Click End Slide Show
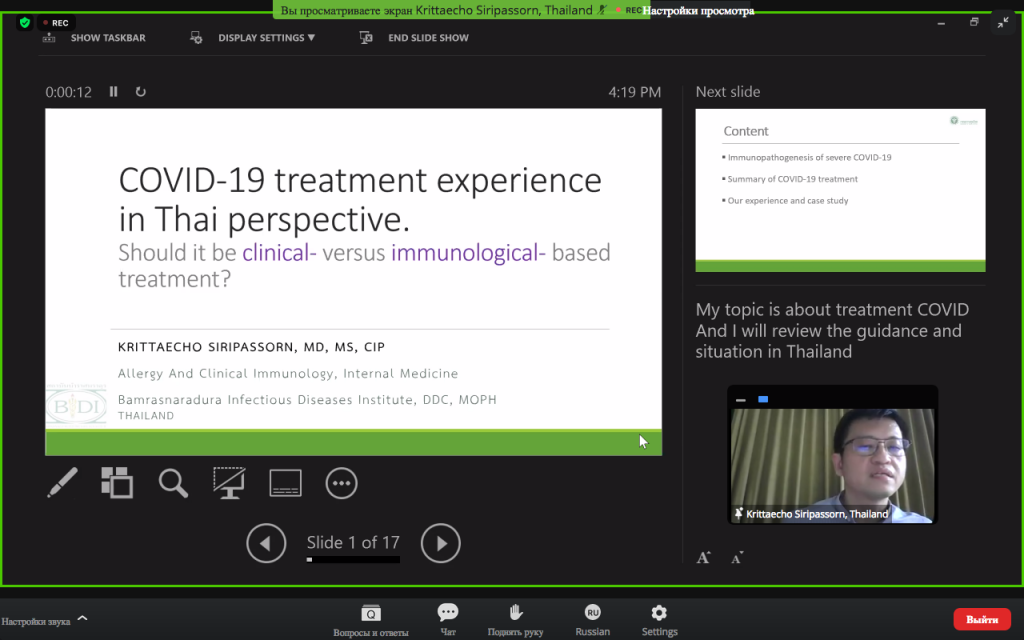The height and width of the screenshot is (640, 1024). [x=414, y=38]
